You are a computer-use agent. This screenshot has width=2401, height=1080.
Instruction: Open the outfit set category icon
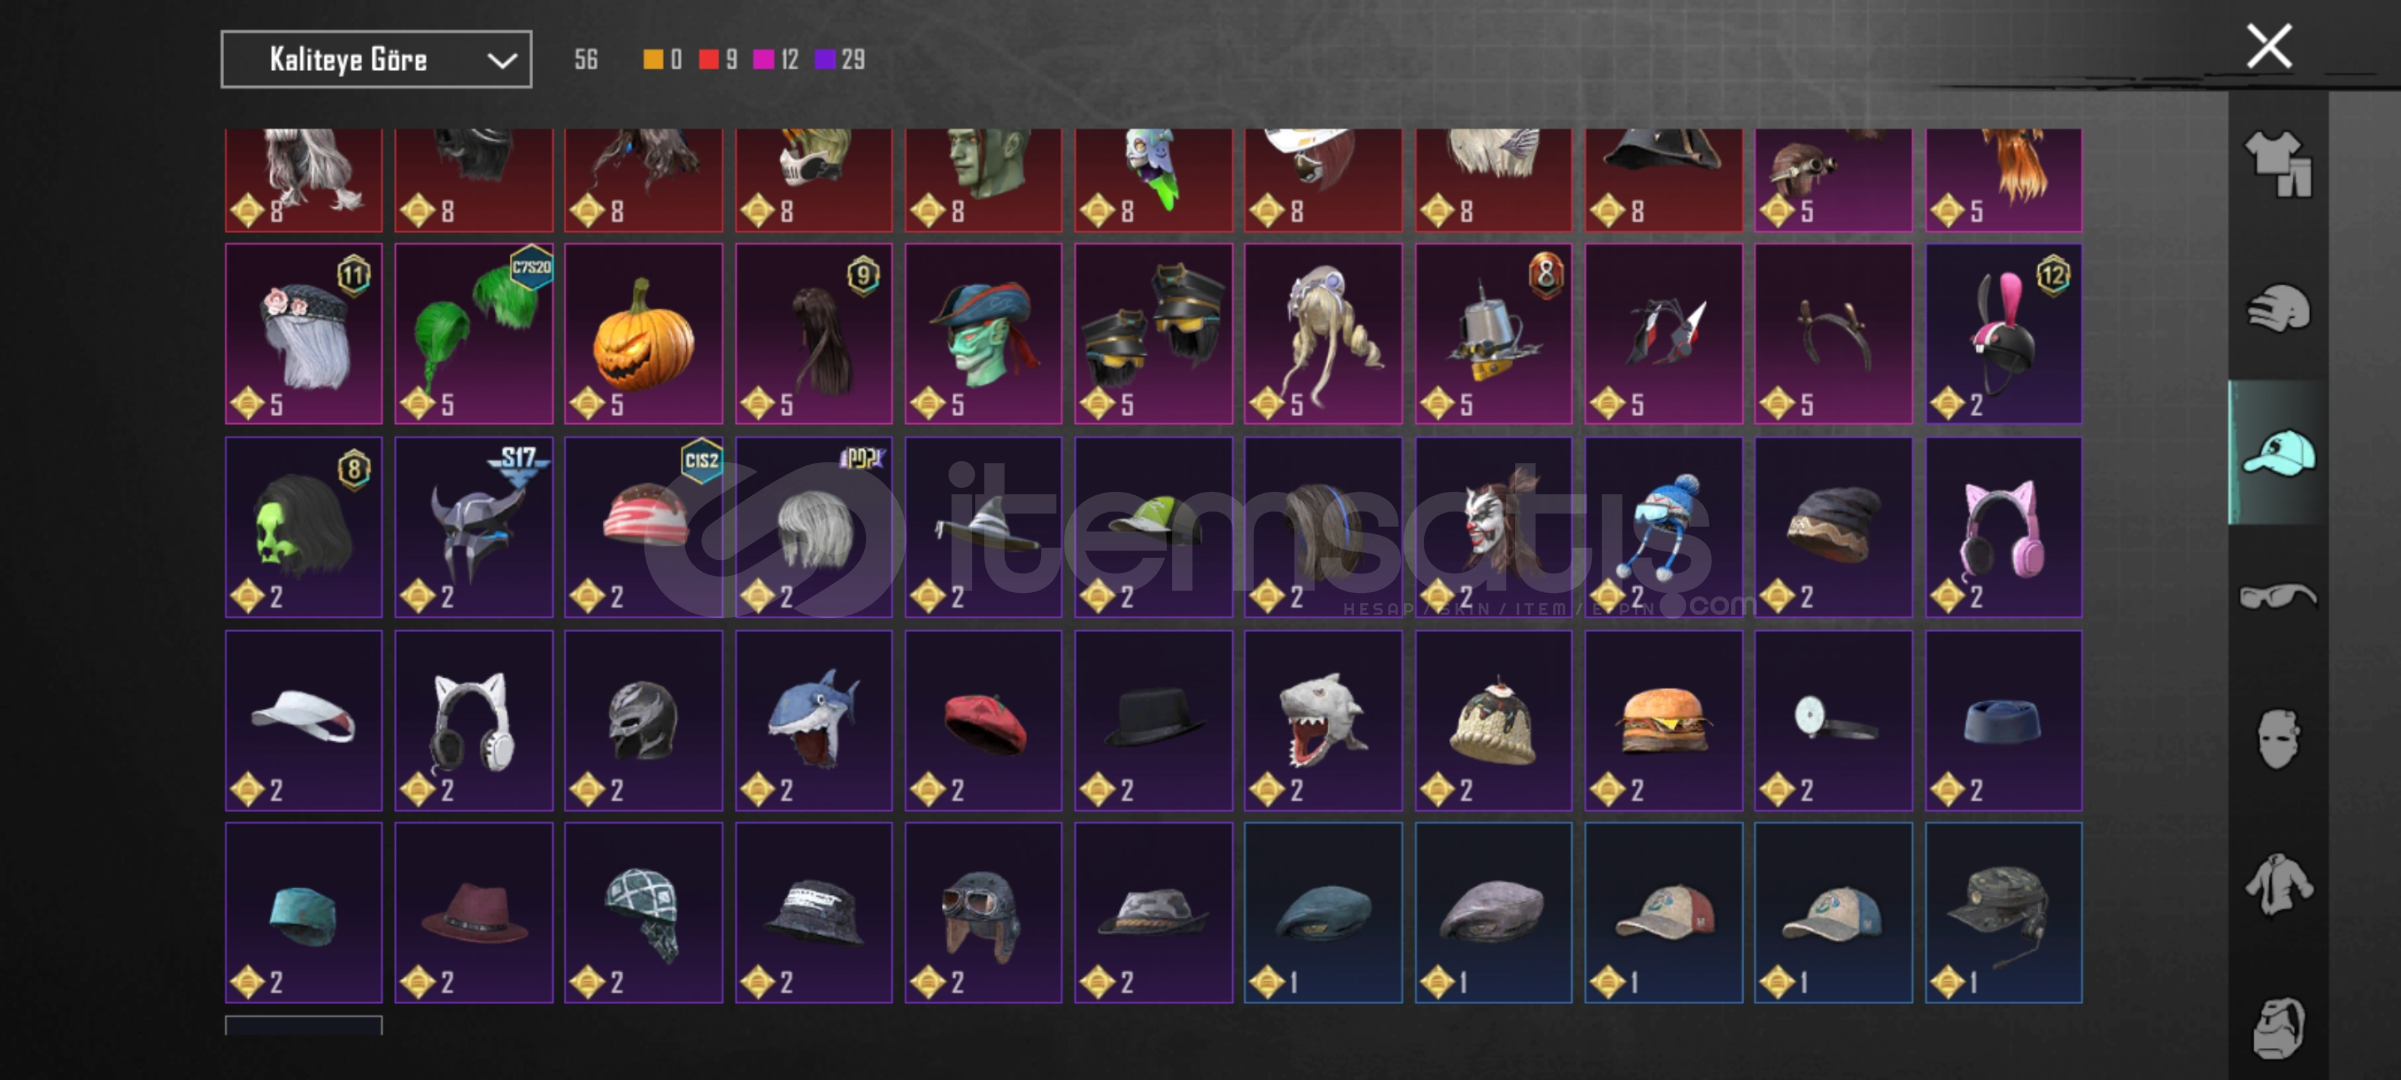pyautogui.click(x=2278, y=164)
